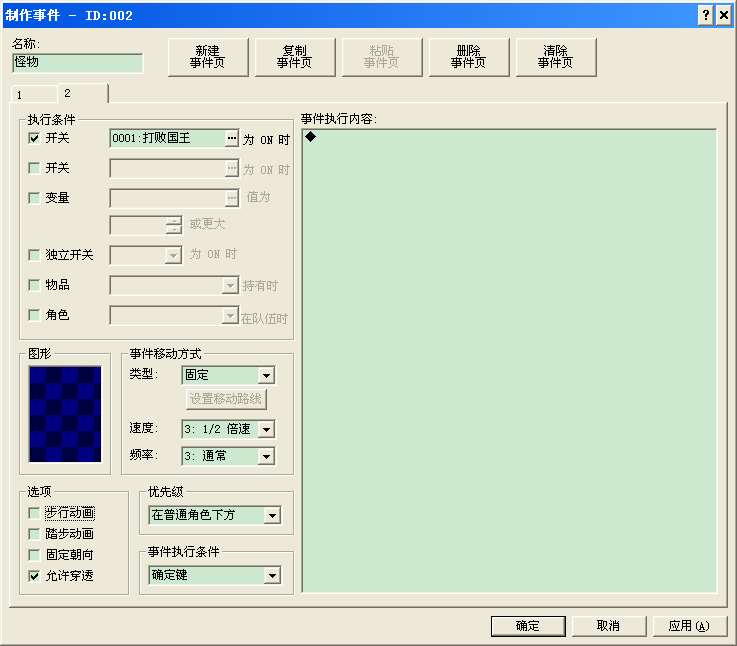The height and width of the screenshot is (646, 737).
Task: Close the 制作事件 dialog window
Action: 724,16
